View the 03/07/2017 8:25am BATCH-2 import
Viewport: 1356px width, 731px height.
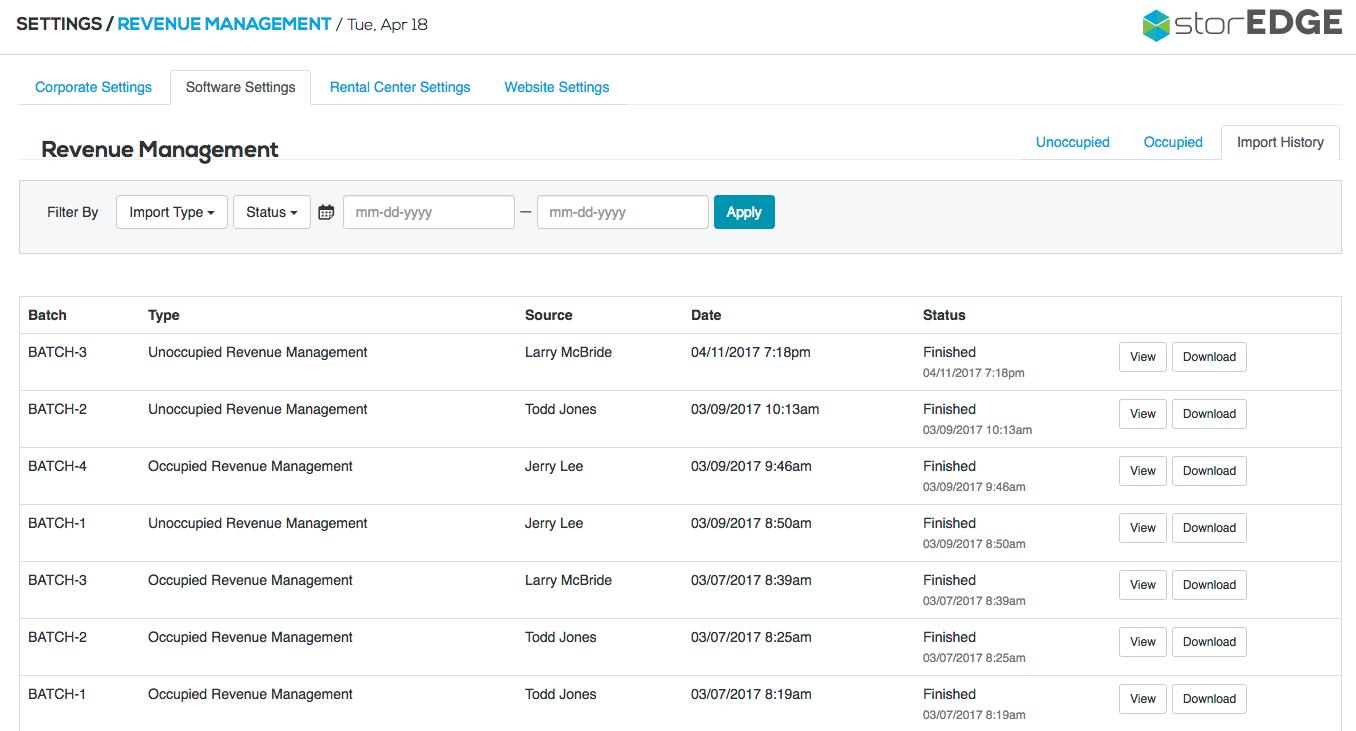point(1142,642)
